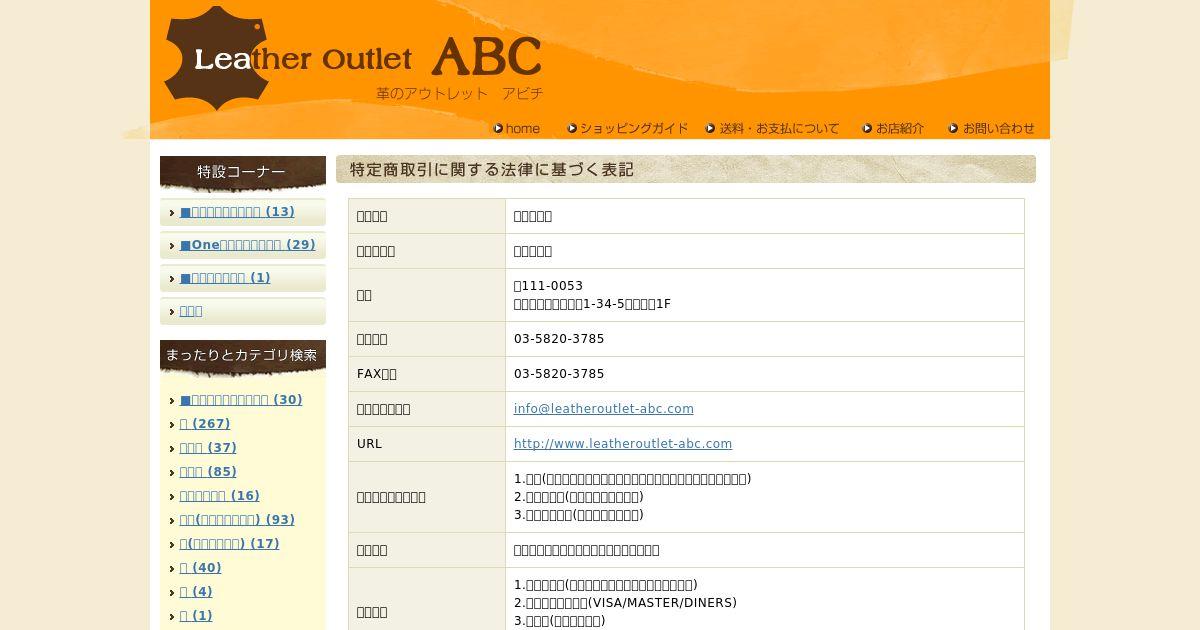This screenshot has height=630, width=1200.
Task: Click the 革のアウトレット アビチ tagline
Action: [x=460, y=93]
